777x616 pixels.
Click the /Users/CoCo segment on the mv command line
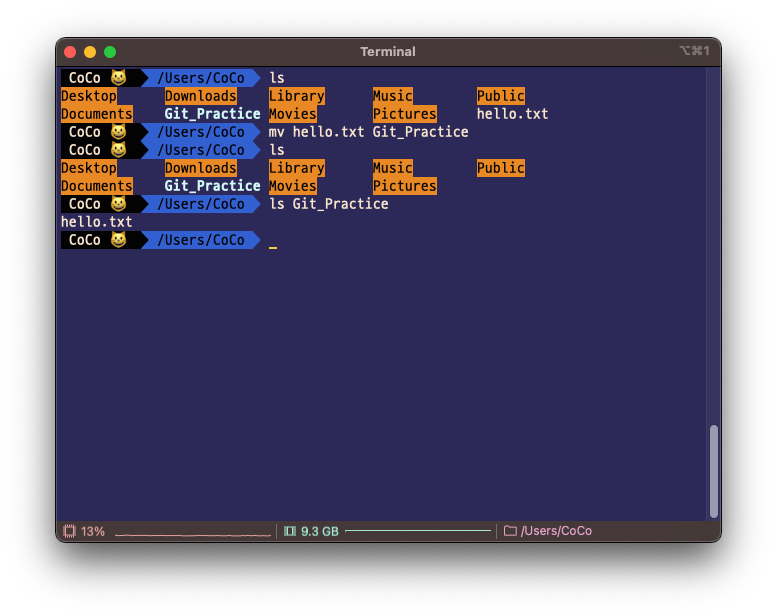pos(201,132)
